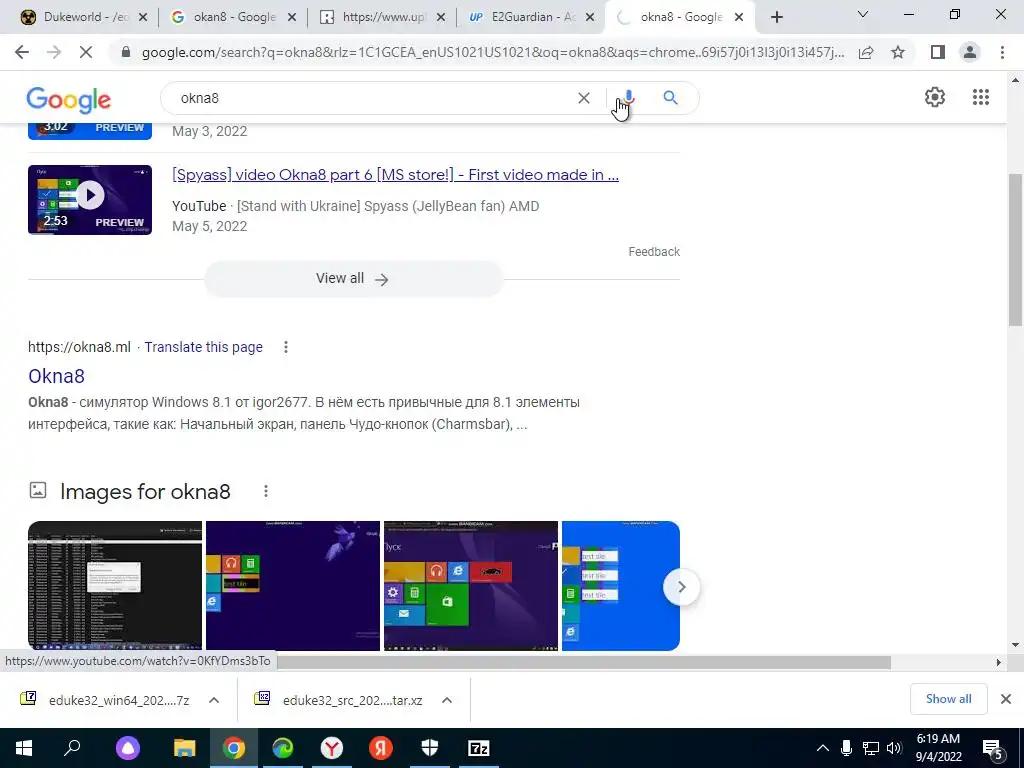Open the blue test tile image thumbnail
This screenshot has height=768, width=1024.
point(620,586)
